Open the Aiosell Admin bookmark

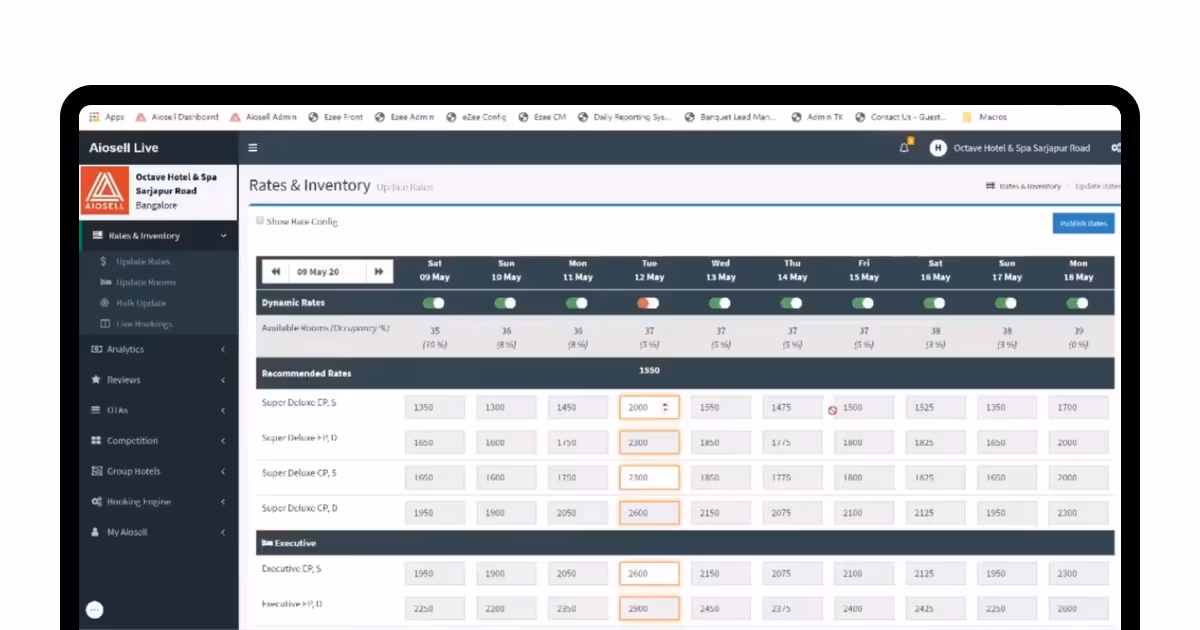coord(263,117)
